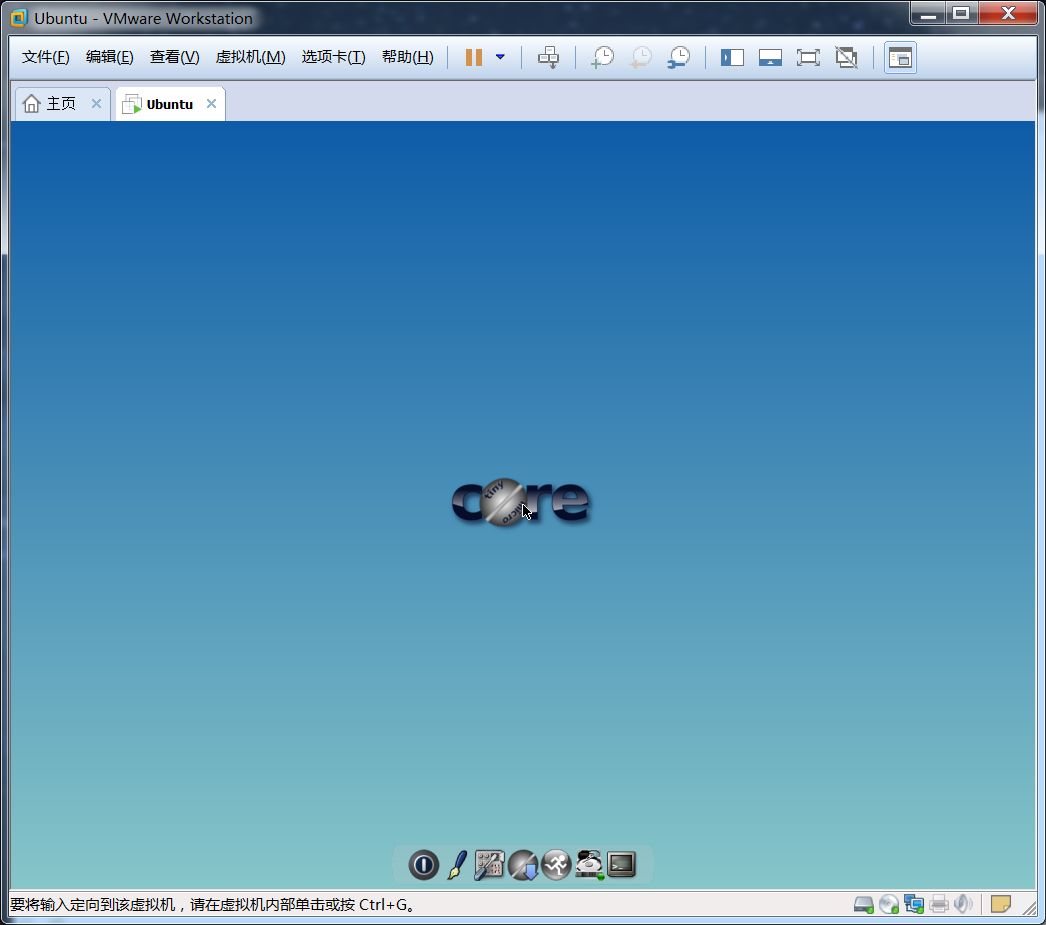Toggle the library sidebar view
1046x925 pixels.
(732, 57)
